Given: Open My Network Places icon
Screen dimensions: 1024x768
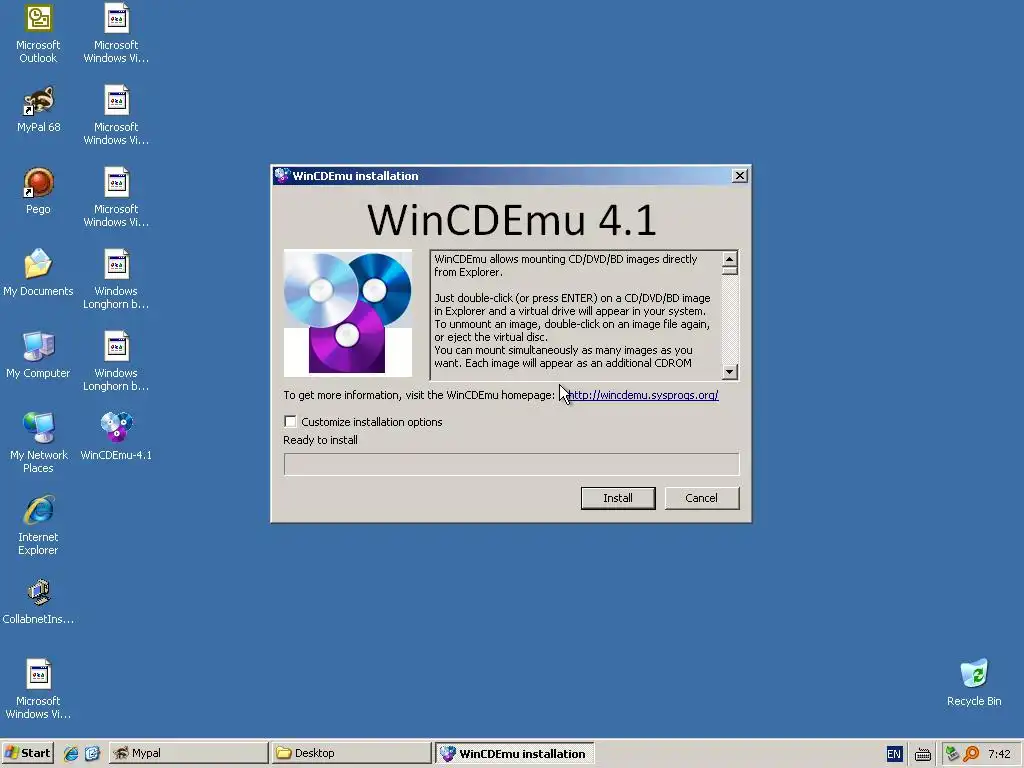Looking at the screenshot, I should [38, 443].
